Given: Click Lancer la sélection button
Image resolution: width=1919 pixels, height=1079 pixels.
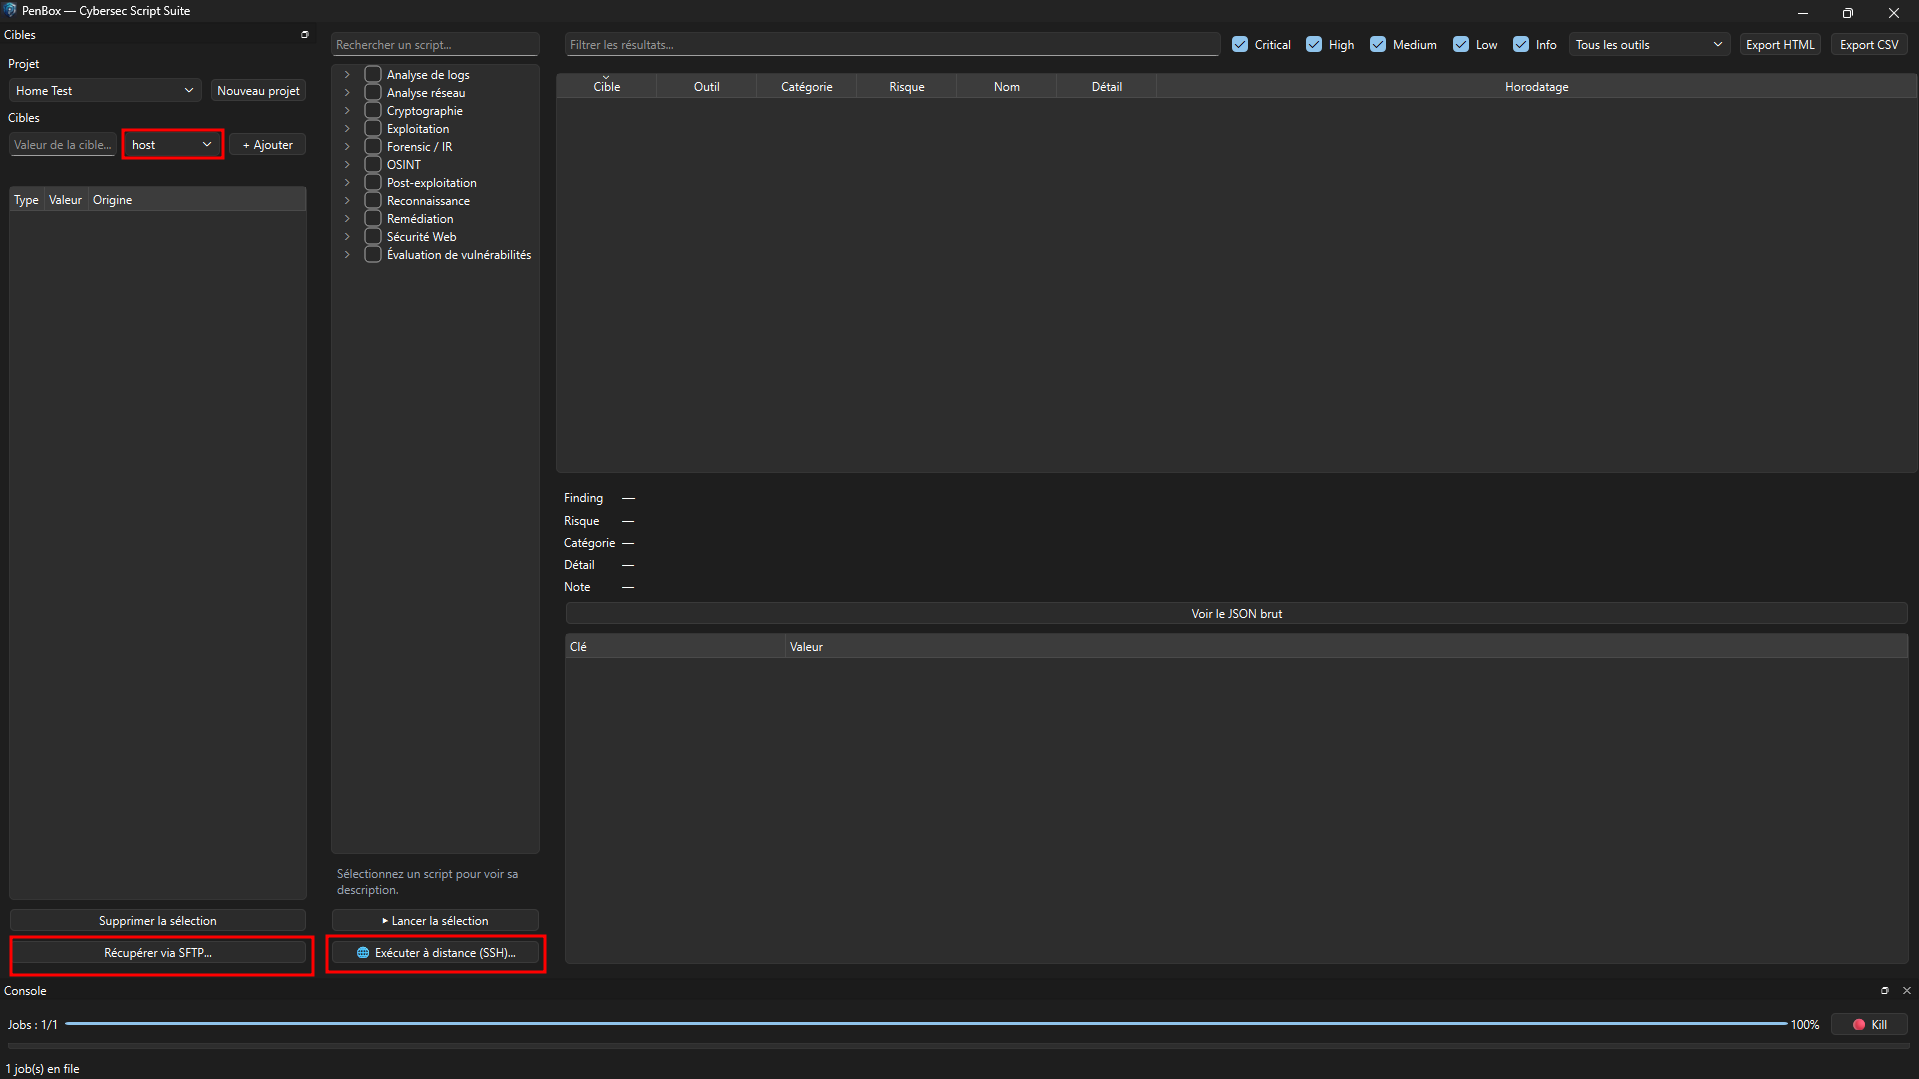Looking at the screenshot, I should click(x=435, y=920).
